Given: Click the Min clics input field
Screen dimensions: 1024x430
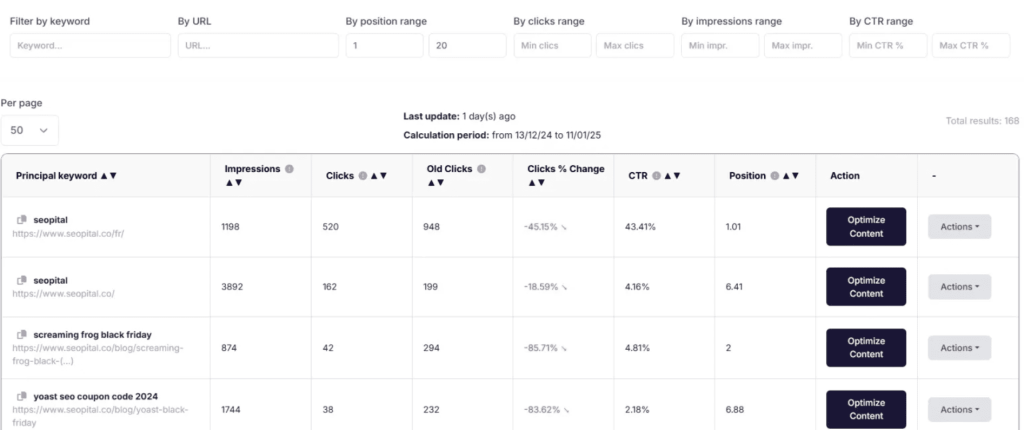Looking at the screenshot, I should 551,45.
